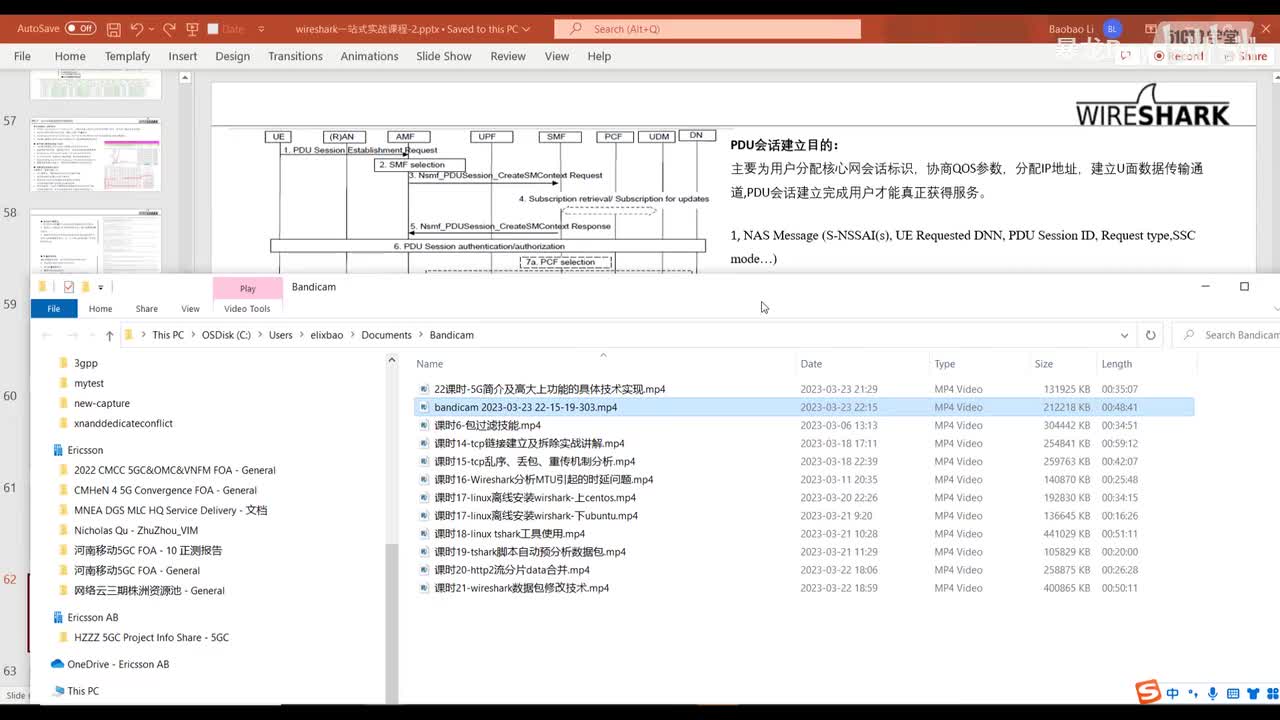Image resolution: width=1280 pixels, height=720 pixels.
Task: Toggle the AutoSave switch in PowerPoint
Action: click(80, 29)
